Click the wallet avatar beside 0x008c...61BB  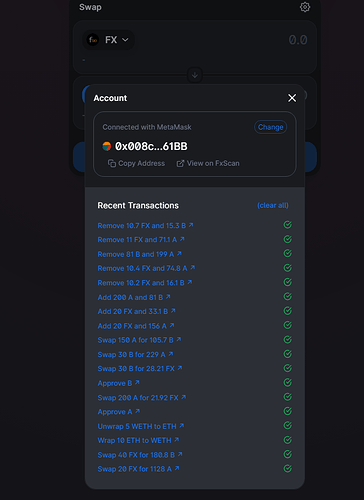point(107,146)
